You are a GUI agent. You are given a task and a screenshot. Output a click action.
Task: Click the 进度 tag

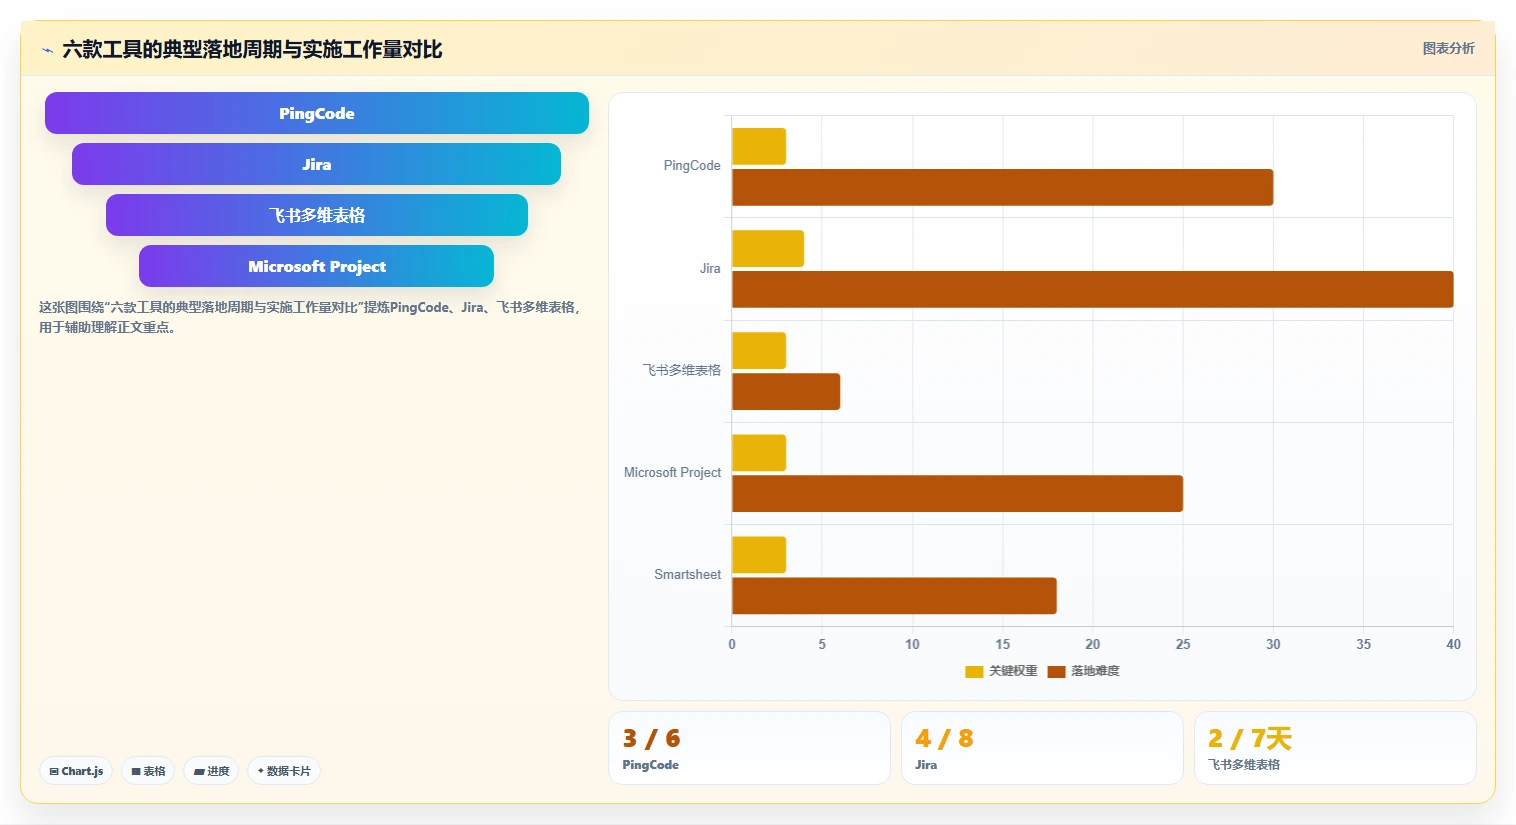click(x=211, y=771)
